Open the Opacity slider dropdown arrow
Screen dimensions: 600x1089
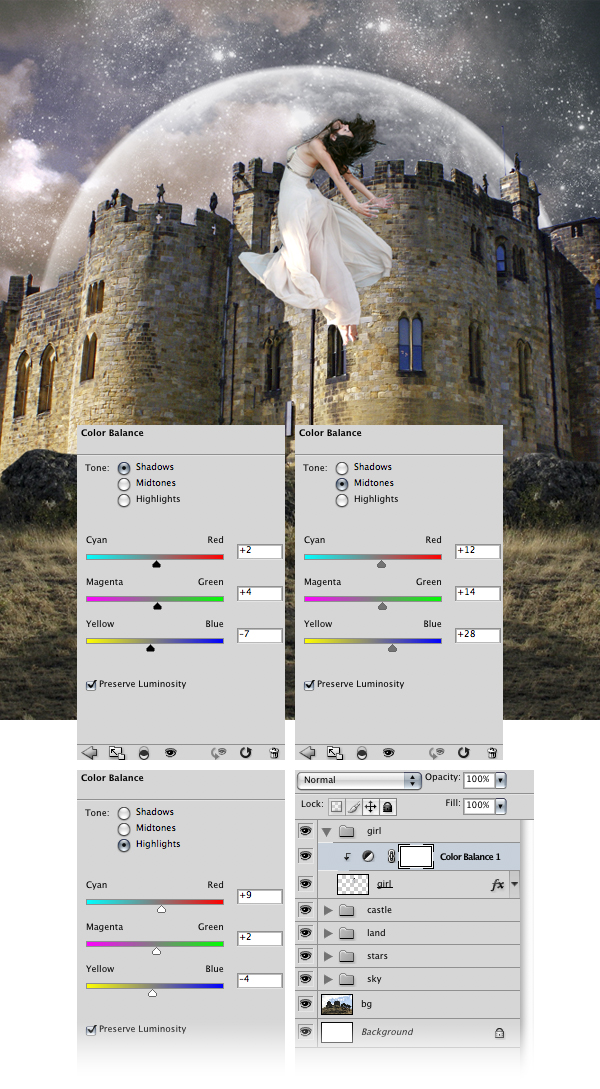tap(500, 779)
